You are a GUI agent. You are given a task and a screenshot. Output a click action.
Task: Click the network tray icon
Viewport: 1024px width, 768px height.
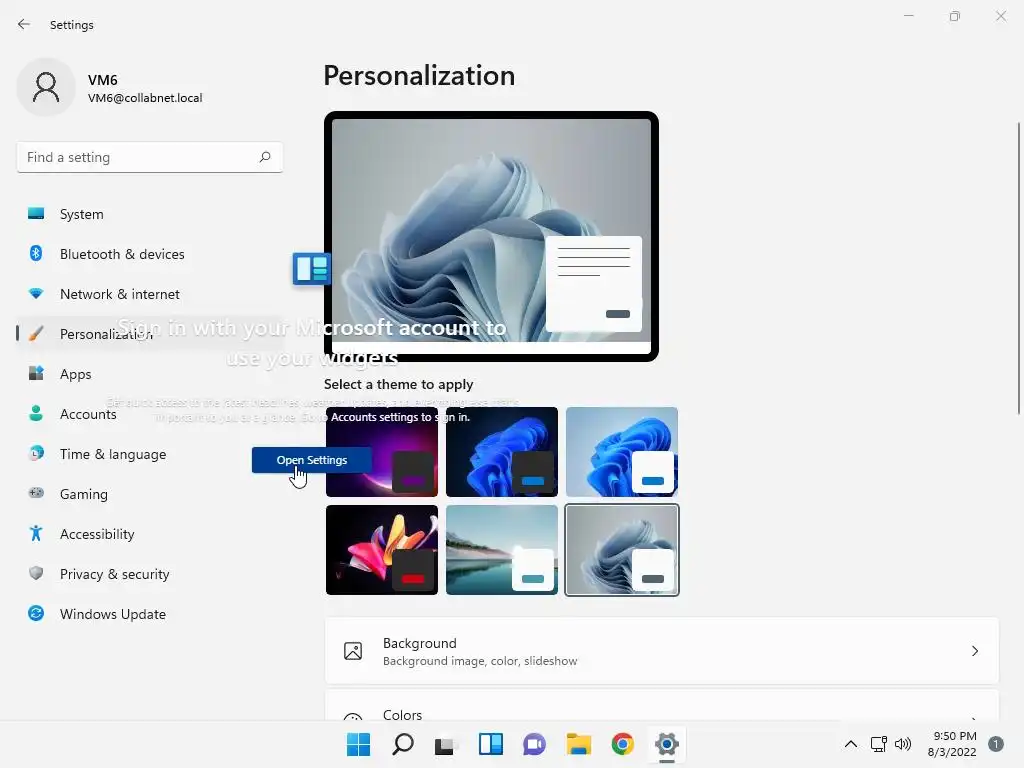[878, 744]
